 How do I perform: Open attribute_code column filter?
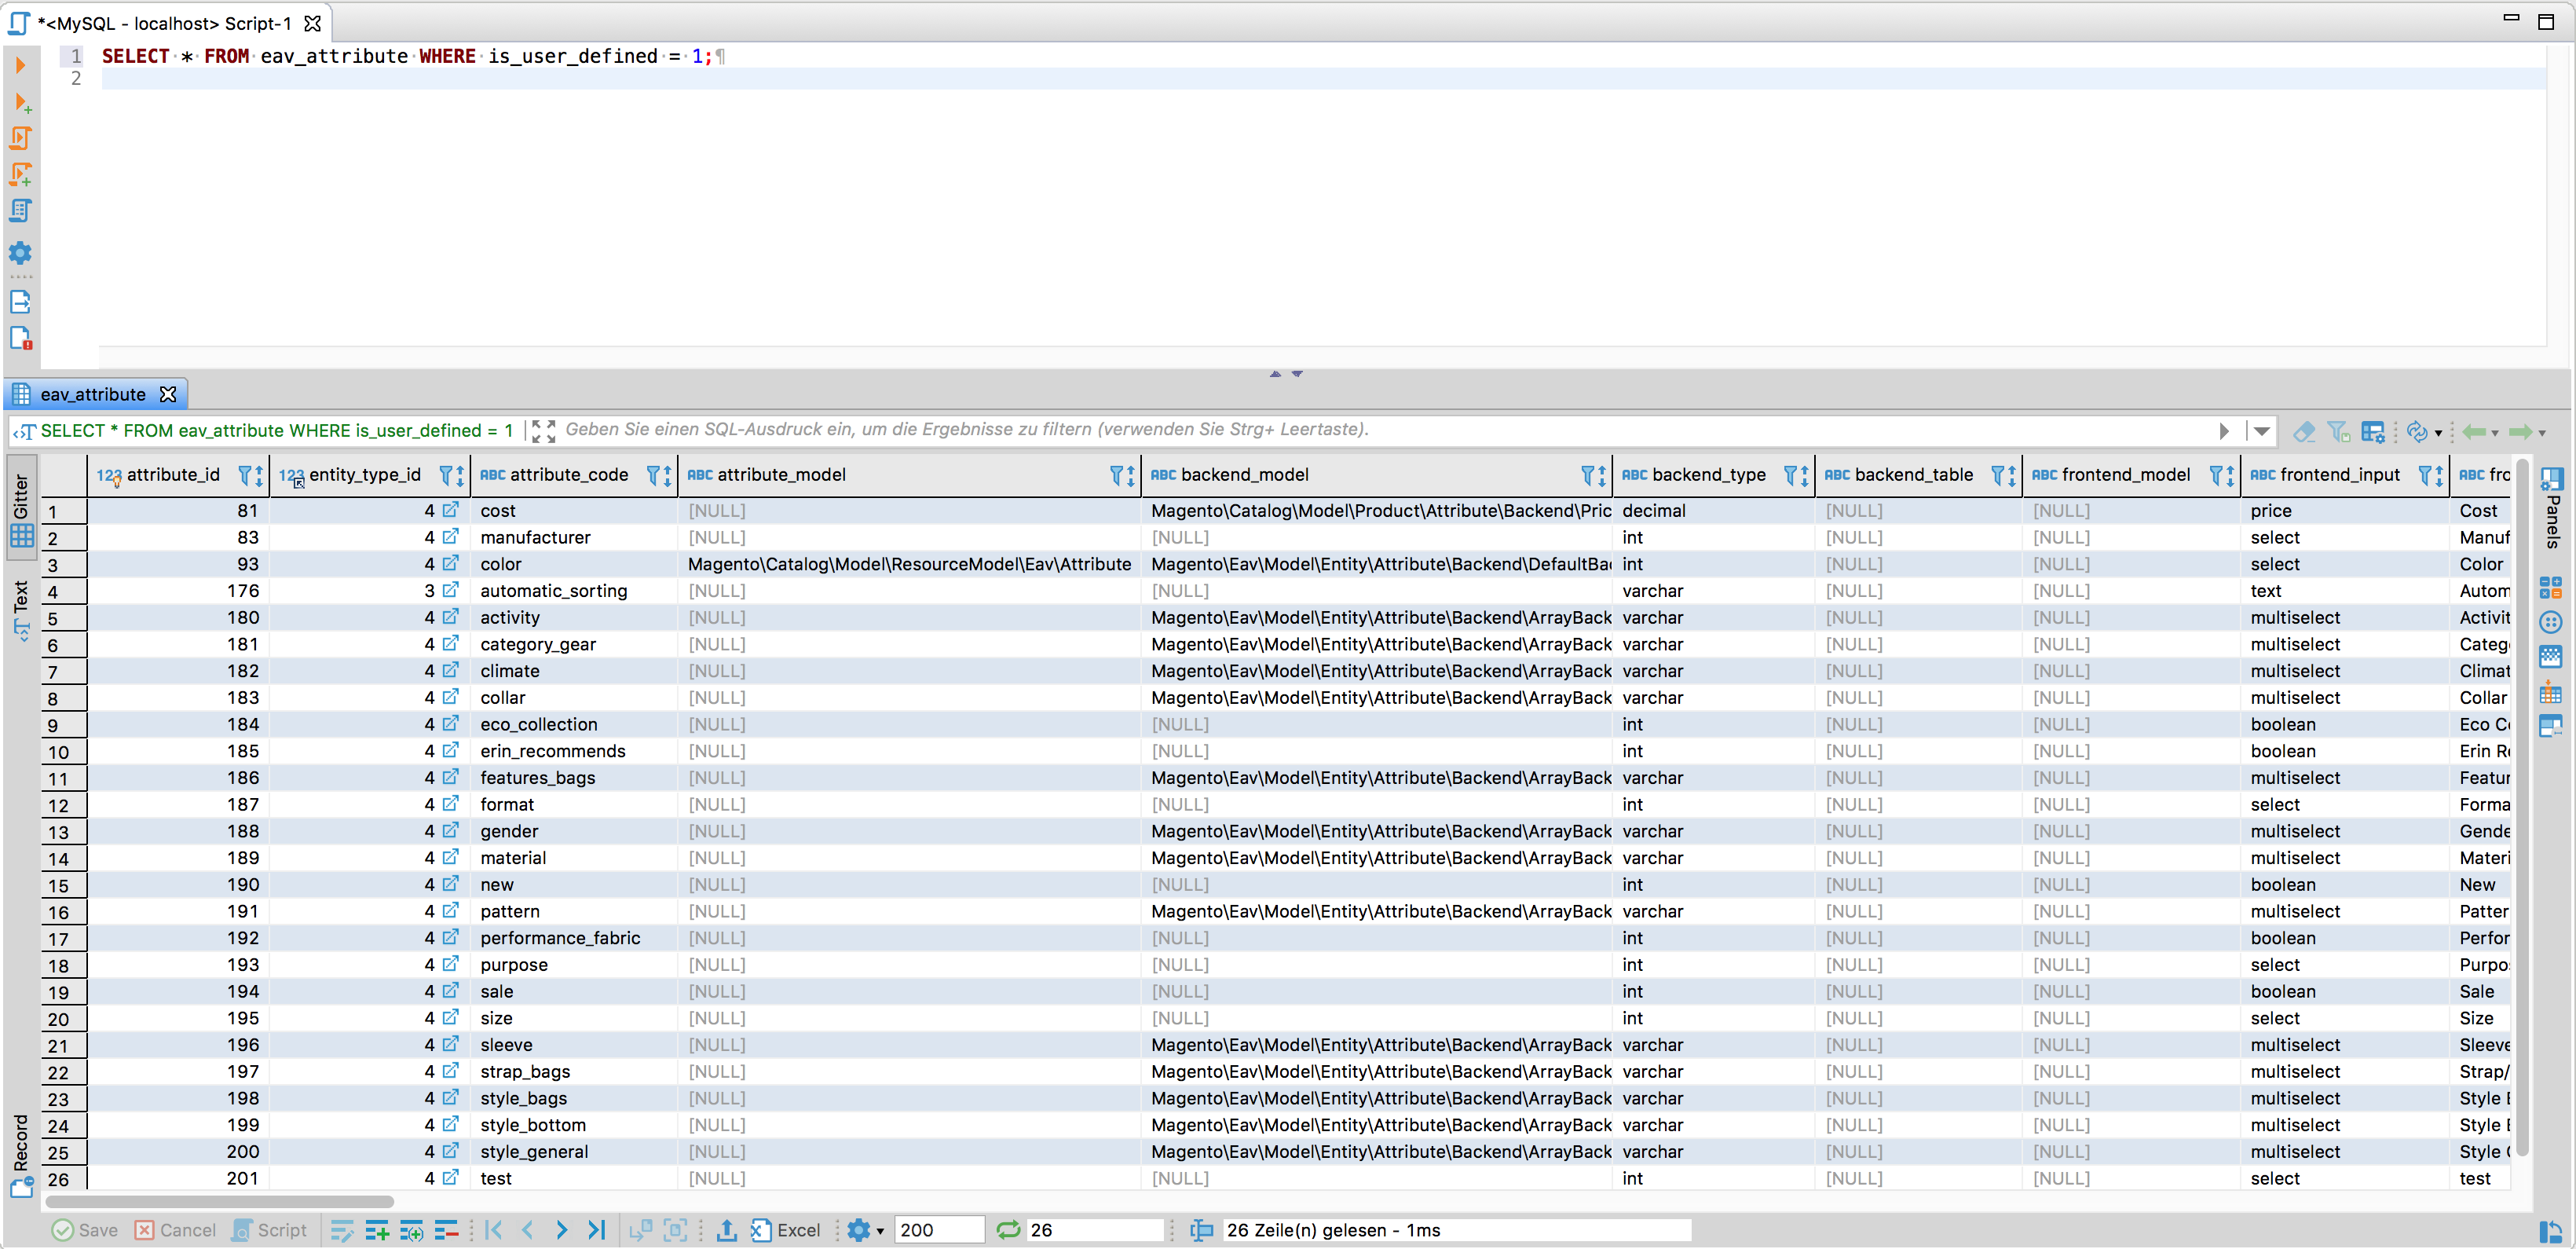coord(653,475)
